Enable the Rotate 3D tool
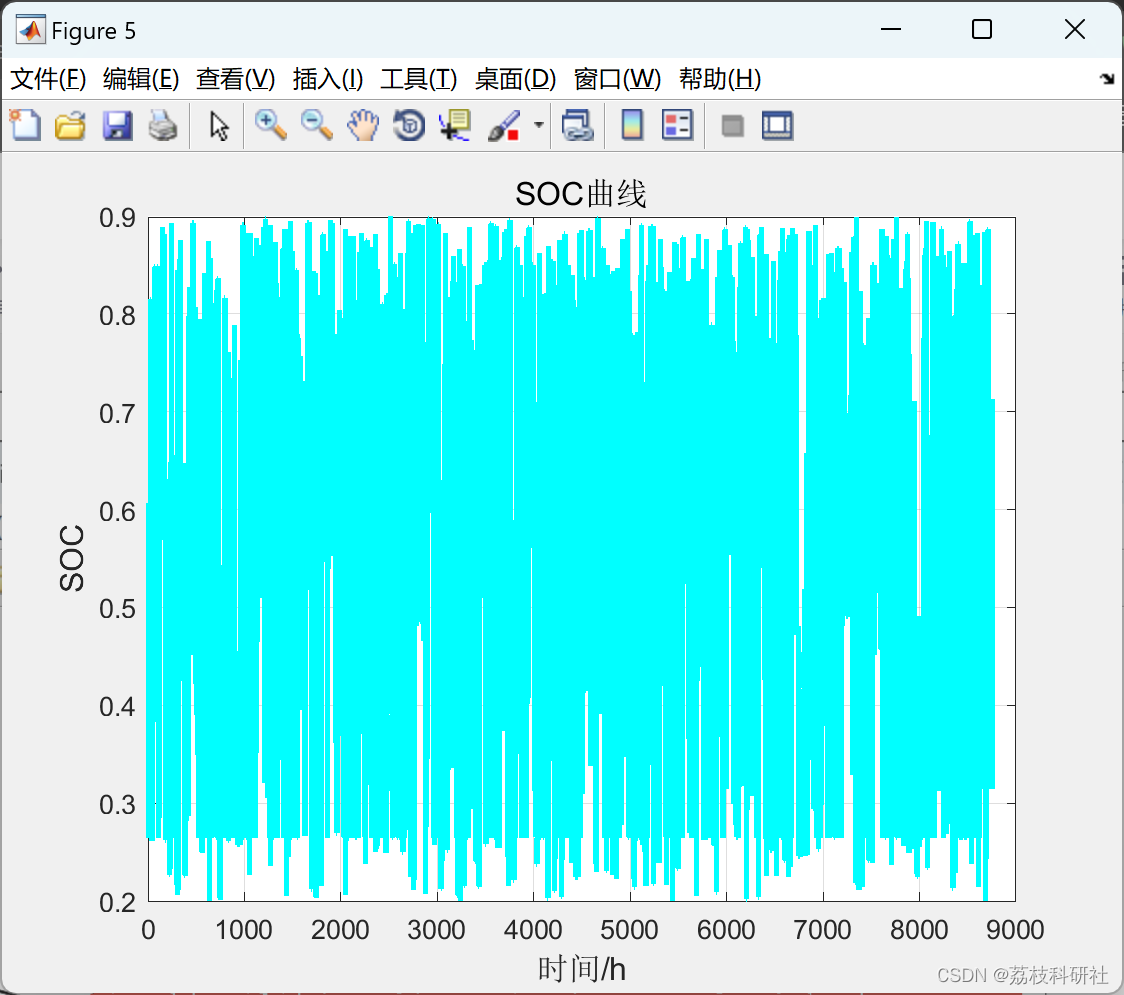The image size is (1124, 995). pos(409,125)
